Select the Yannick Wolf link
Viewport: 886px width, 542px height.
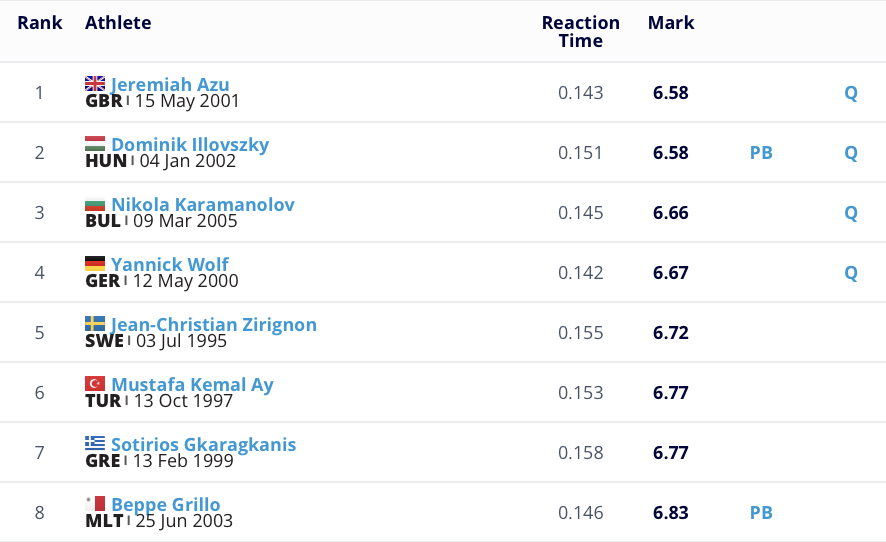[170, 265]
